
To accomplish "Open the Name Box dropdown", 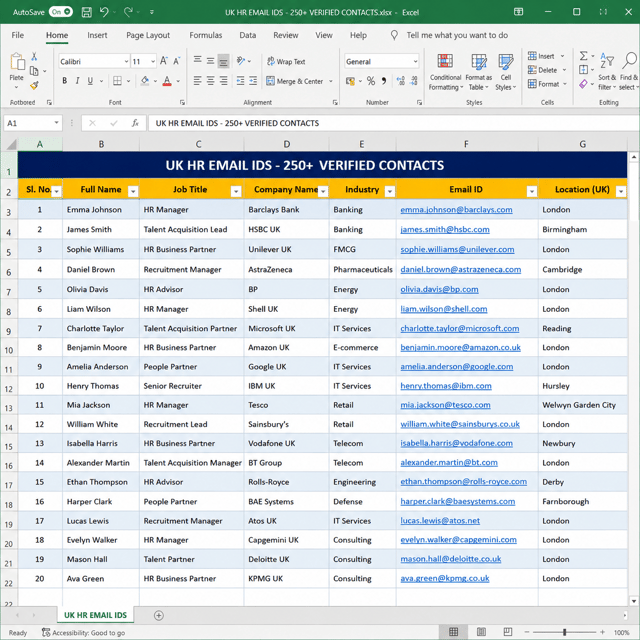I will [56, 123].
